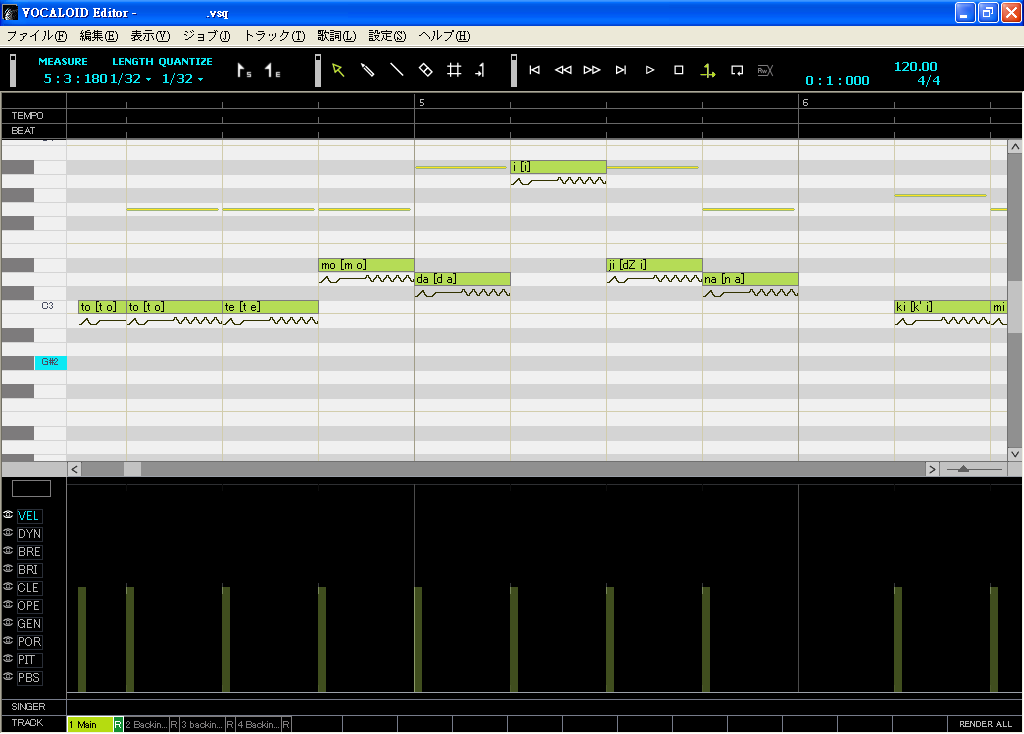Toggle eye icon beside PBS
The image size is (1024, 734).
[8, 677]
